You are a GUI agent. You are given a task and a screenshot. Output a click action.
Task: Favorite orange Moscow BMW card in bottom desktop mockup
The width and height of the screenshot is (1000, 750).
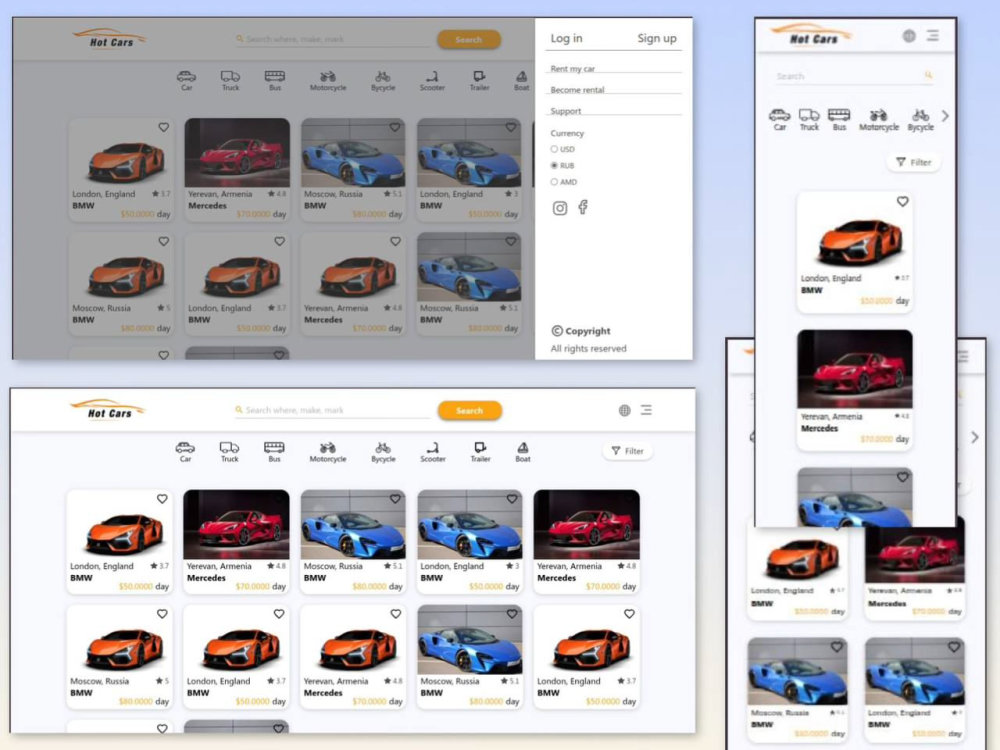tap(162, 614)
